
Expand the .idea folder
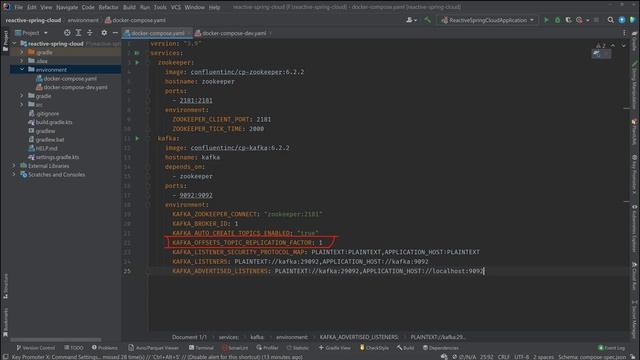point(22,61)
